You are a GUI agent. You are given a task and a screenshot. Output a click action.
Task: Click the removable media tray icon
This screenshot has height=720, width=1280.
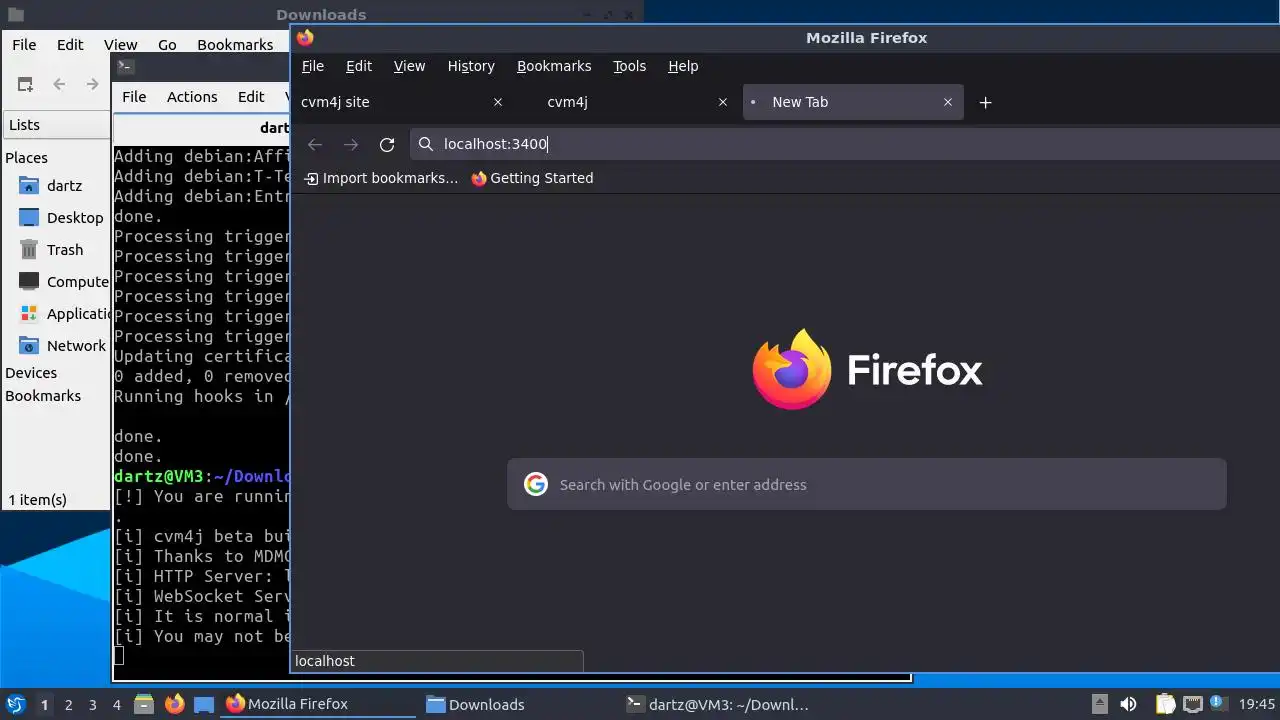[x=1099, y=704]
